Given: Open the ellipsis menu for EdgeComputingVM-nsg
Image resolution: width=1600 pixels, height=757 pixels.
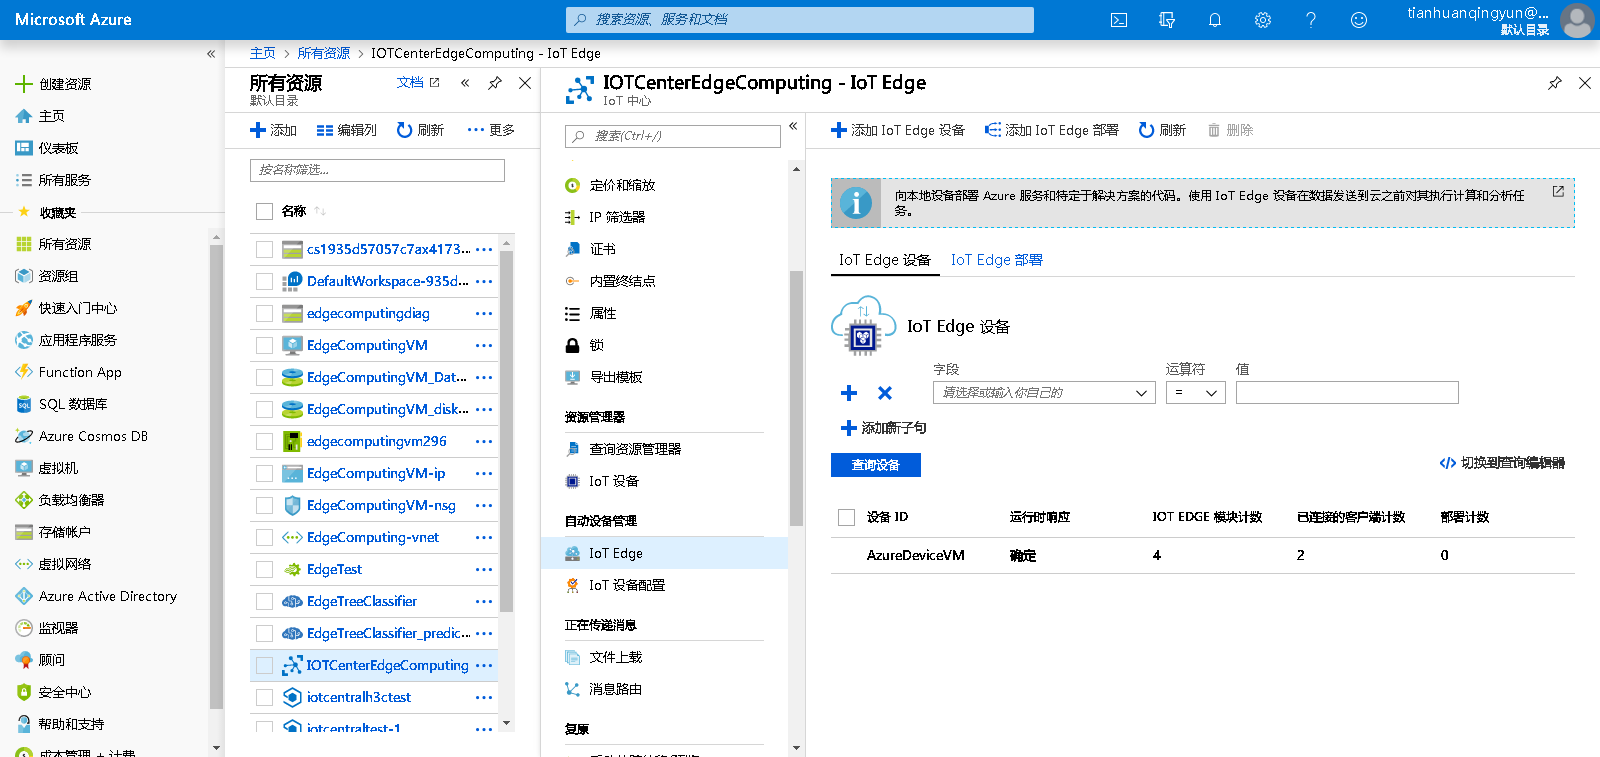Looking at the screenshot, I should point(484,505).
